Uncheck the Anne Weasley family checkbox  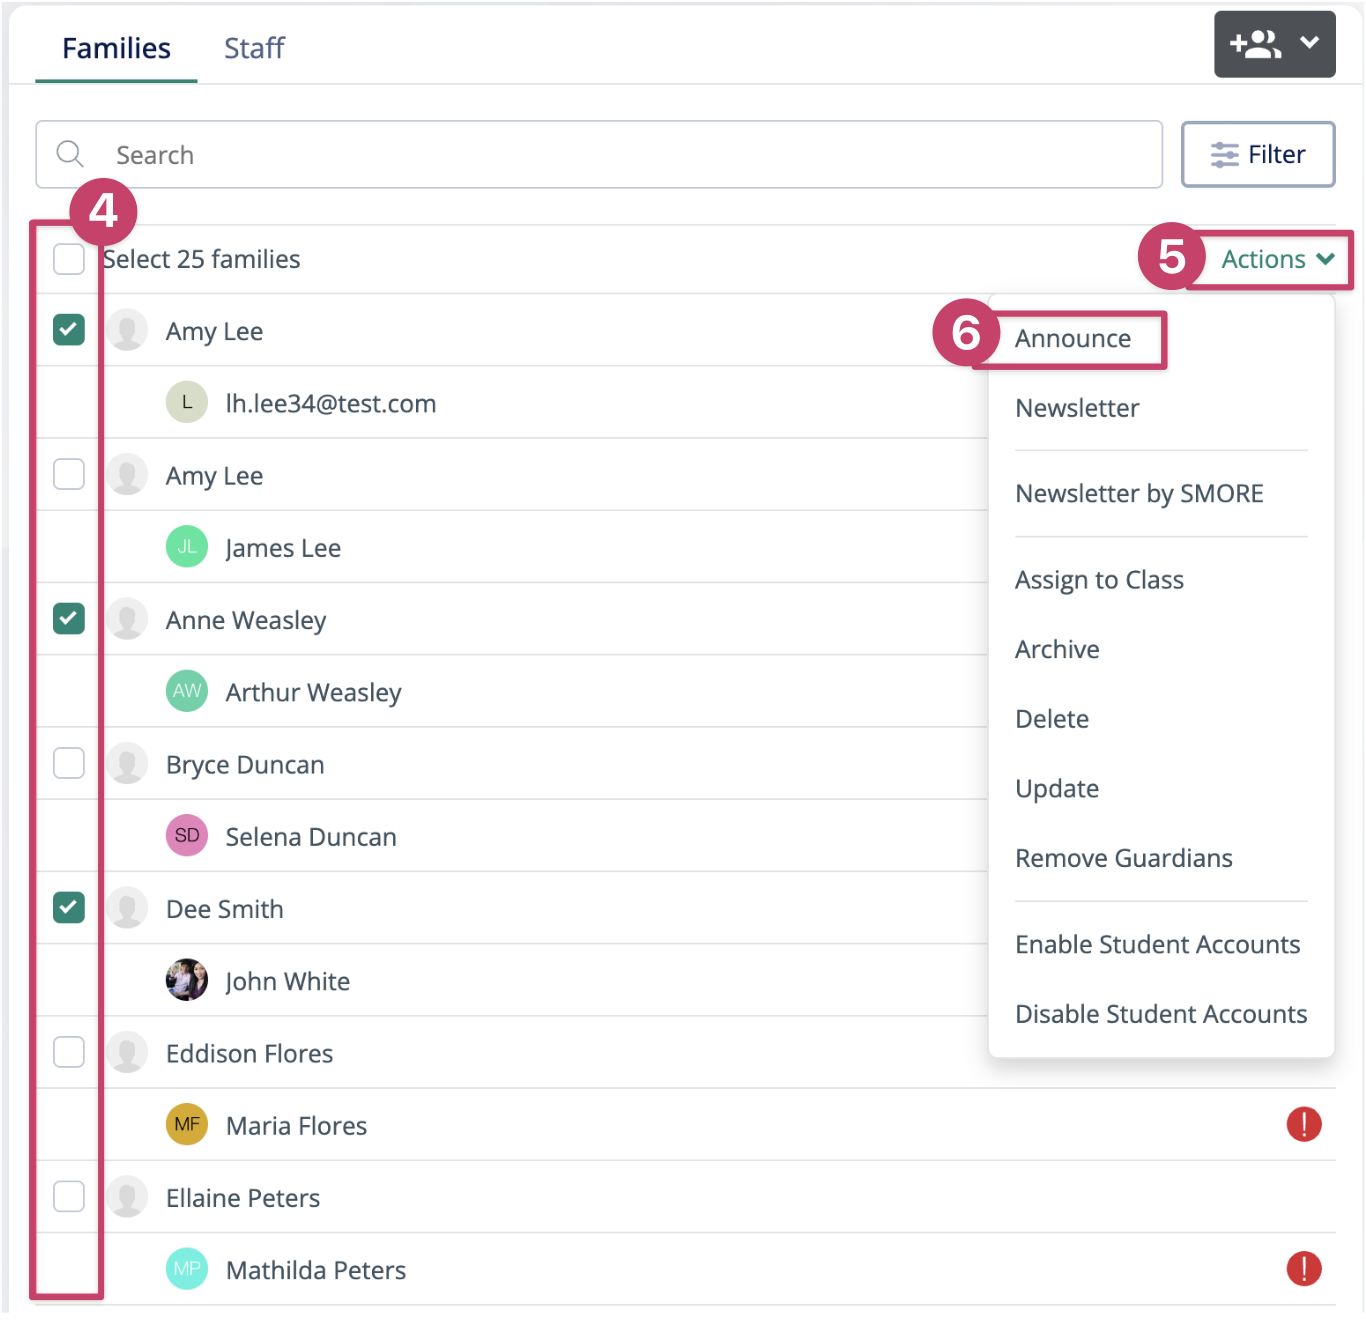[69, 619]
